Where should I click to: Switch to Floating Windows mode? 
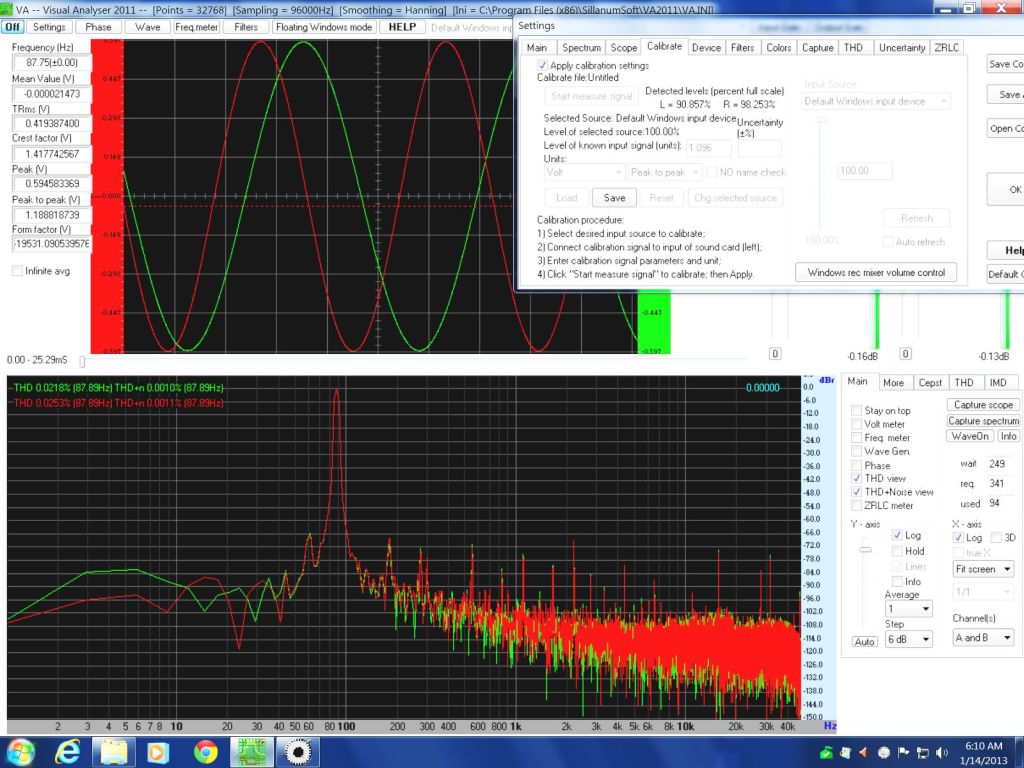323,27
